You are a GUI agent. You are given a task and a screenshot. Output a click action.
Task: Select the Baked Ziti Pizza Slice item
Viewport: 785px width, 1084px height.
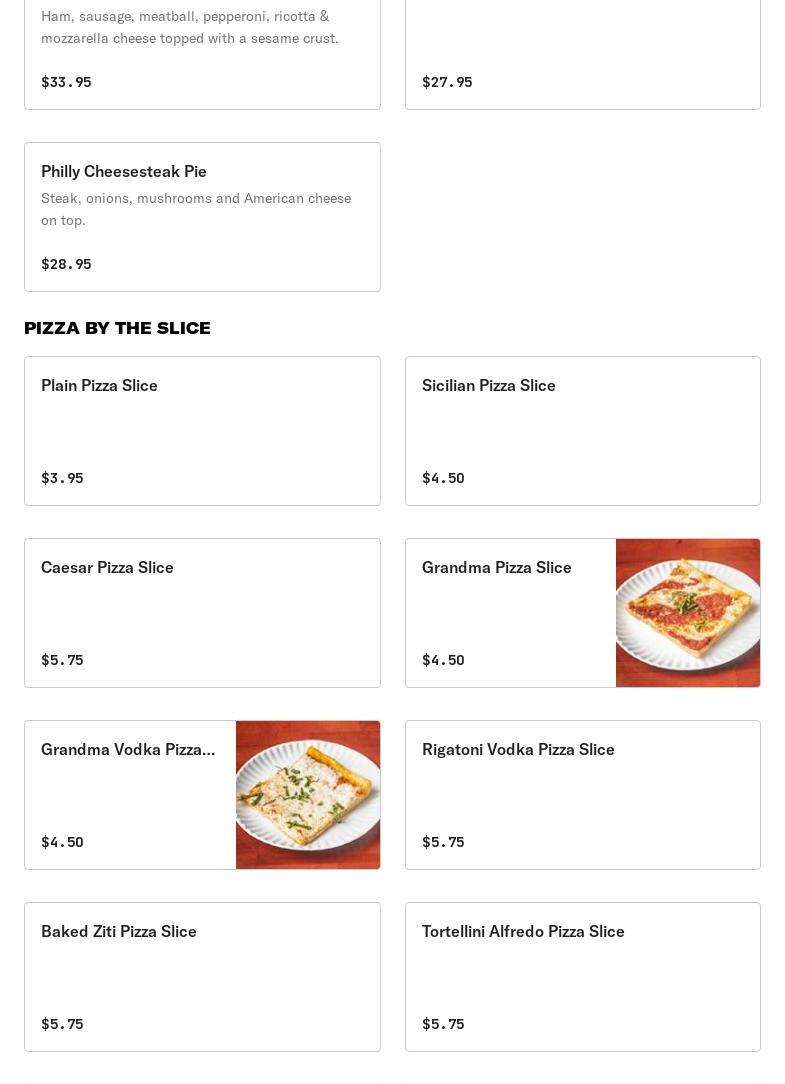(119, 931)
